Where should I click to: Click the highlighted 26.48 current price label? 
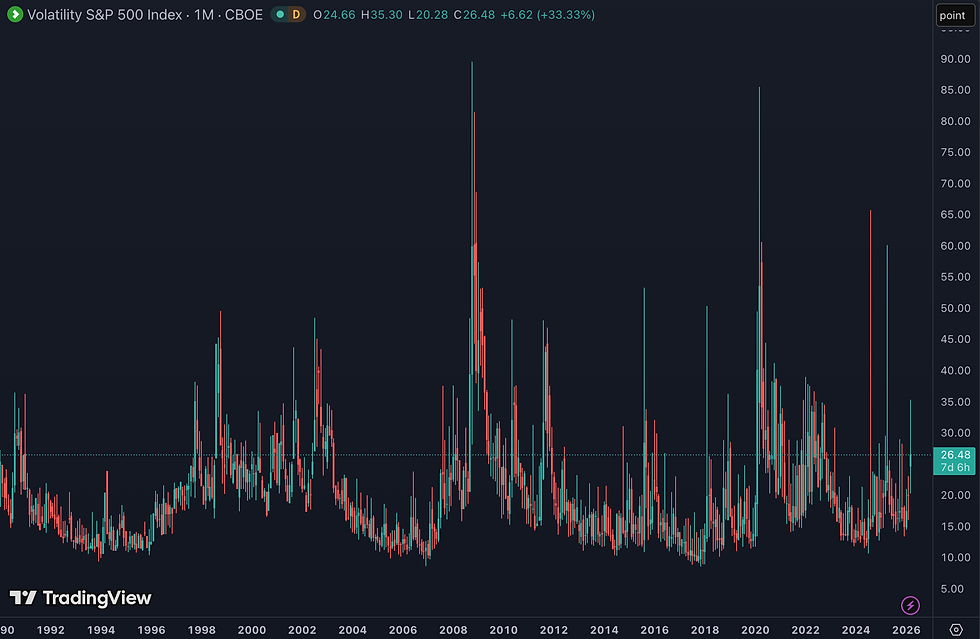pos(955,455)
